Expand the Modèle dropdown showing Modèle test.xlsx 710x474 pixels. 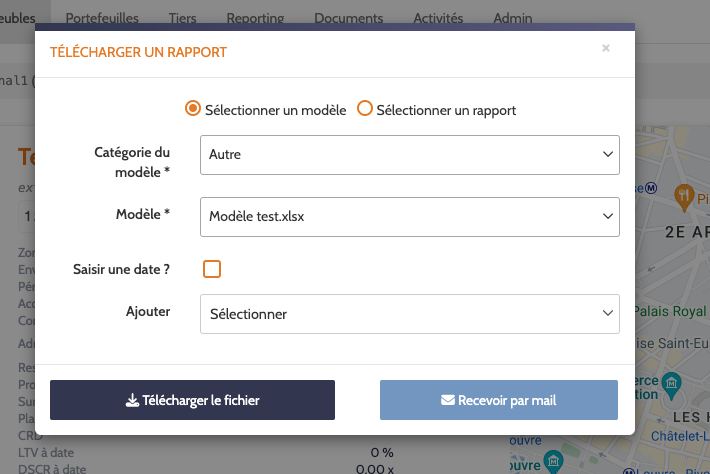pyautogui.click(x=410, y=216)
